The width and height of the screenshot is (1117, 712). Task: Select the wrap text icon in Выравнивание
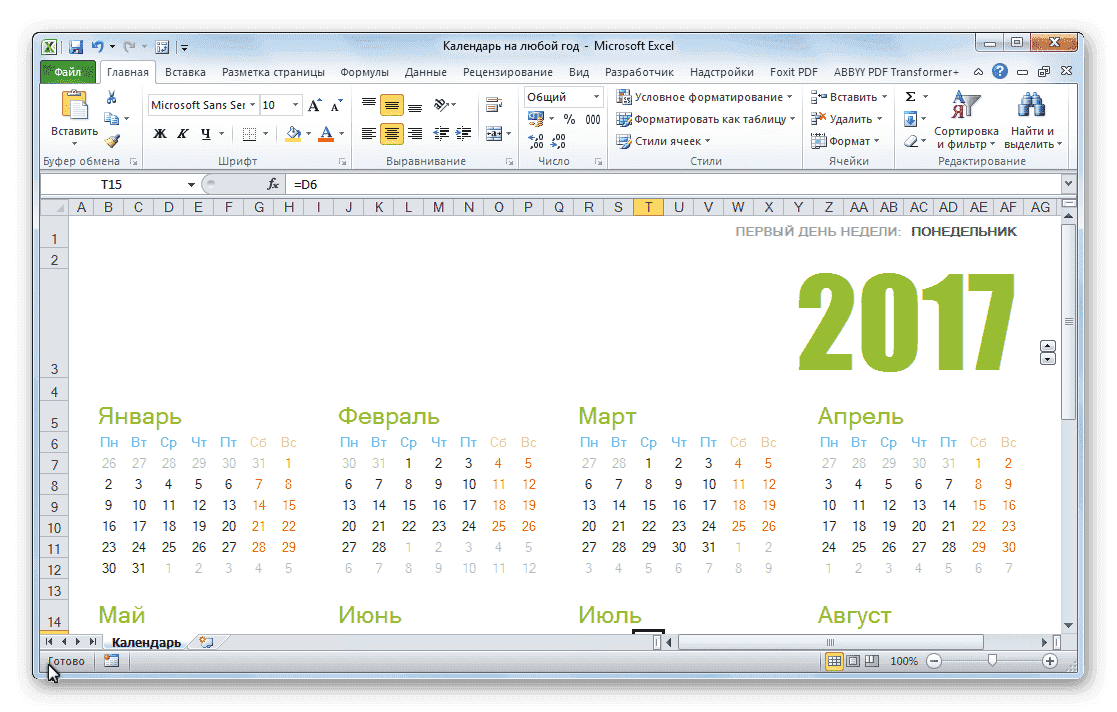click(x=493, y=103)
